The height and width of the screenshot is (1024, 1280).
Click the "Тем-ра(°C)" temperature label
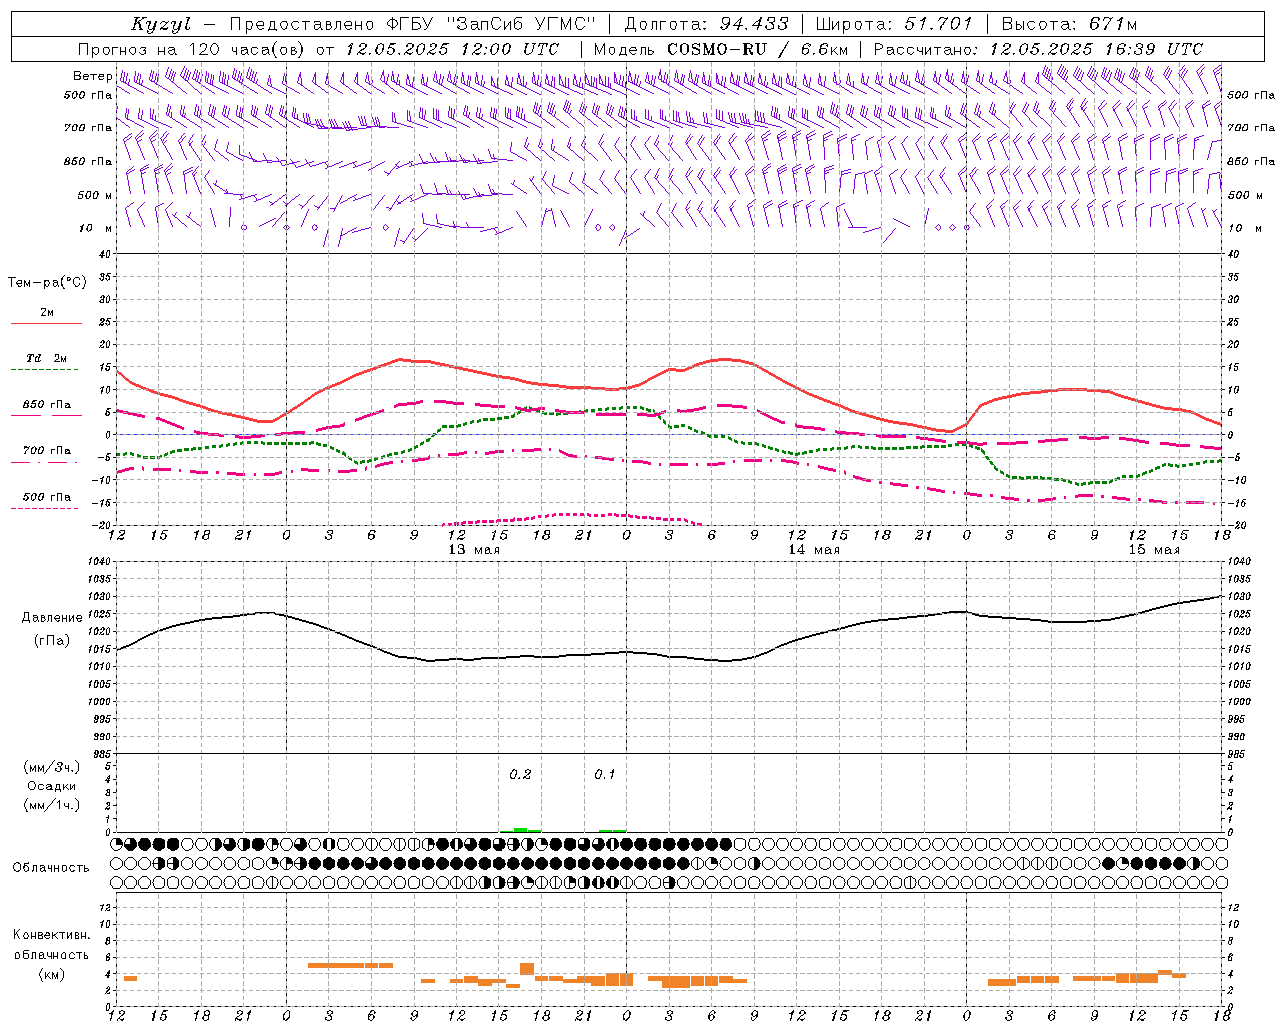pos(48,283)
